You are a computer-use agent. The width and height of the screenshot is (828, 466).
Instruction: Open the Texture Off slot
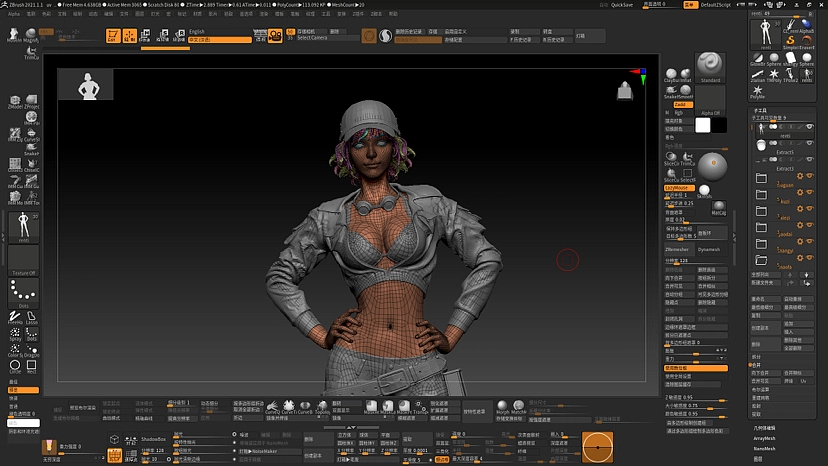point(23,260)
